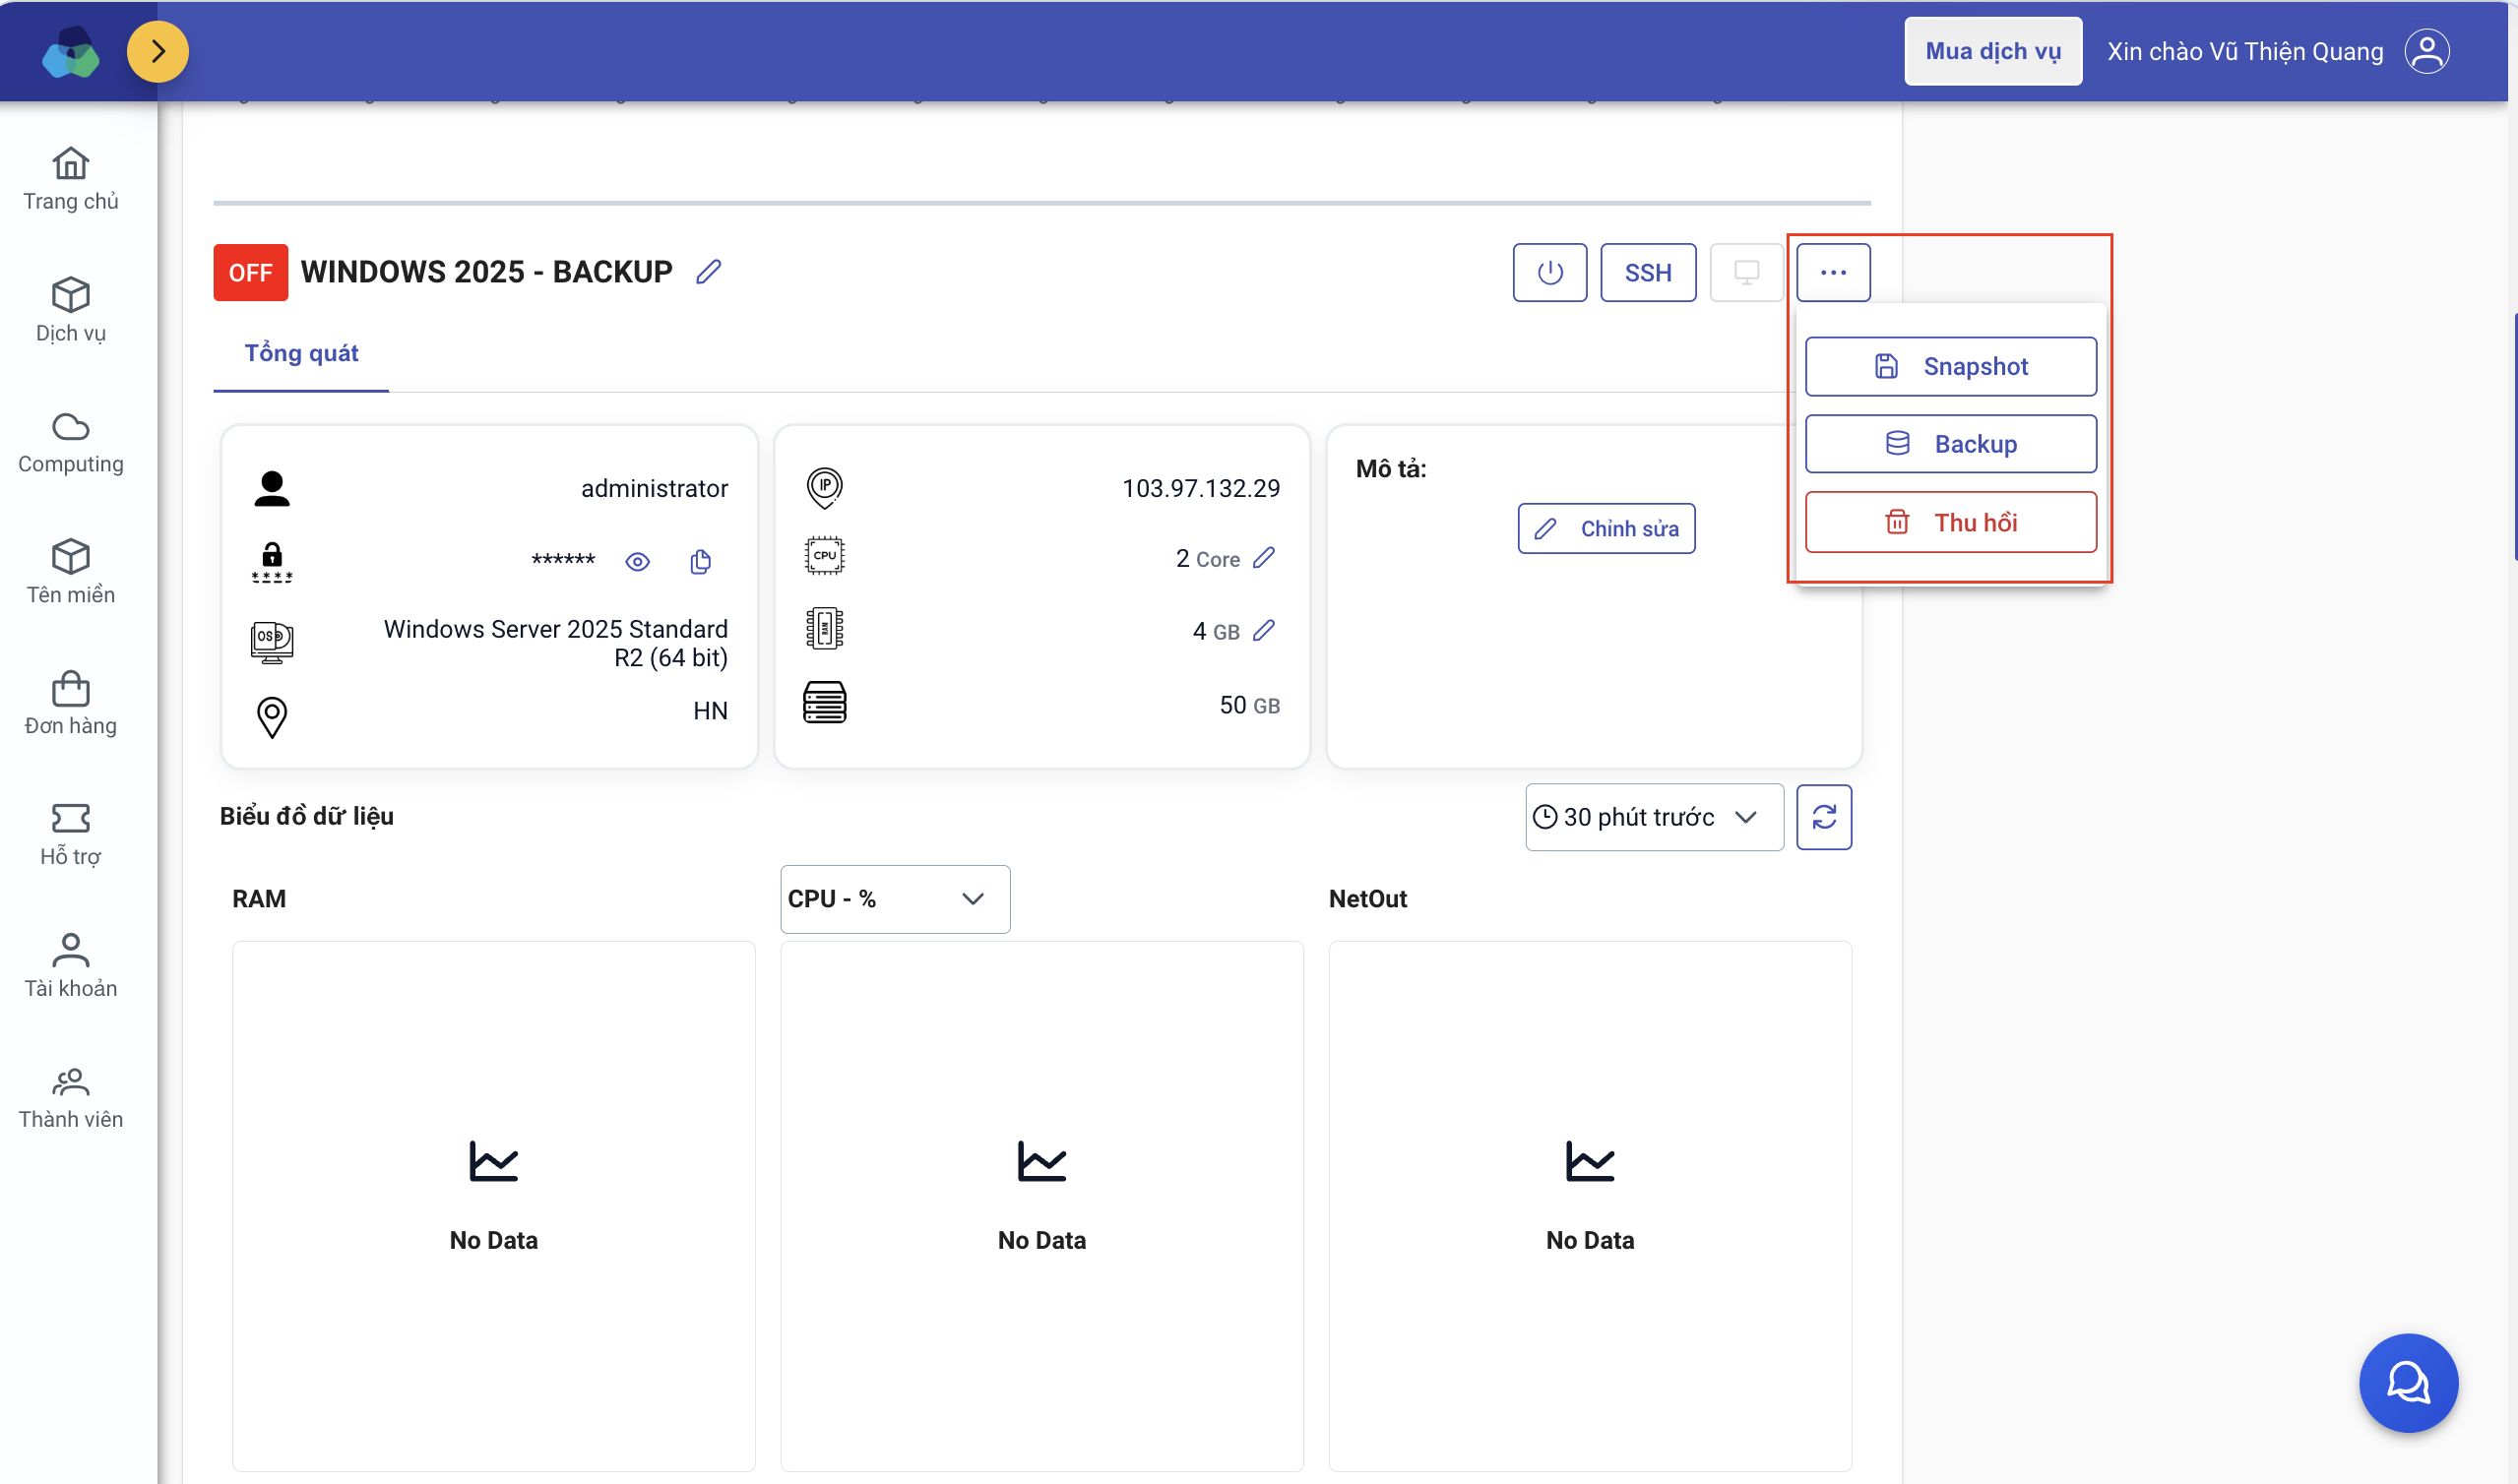Select Snapshot from the actions menu
Viewport: 2518px width, 1484px height.
1950,366
